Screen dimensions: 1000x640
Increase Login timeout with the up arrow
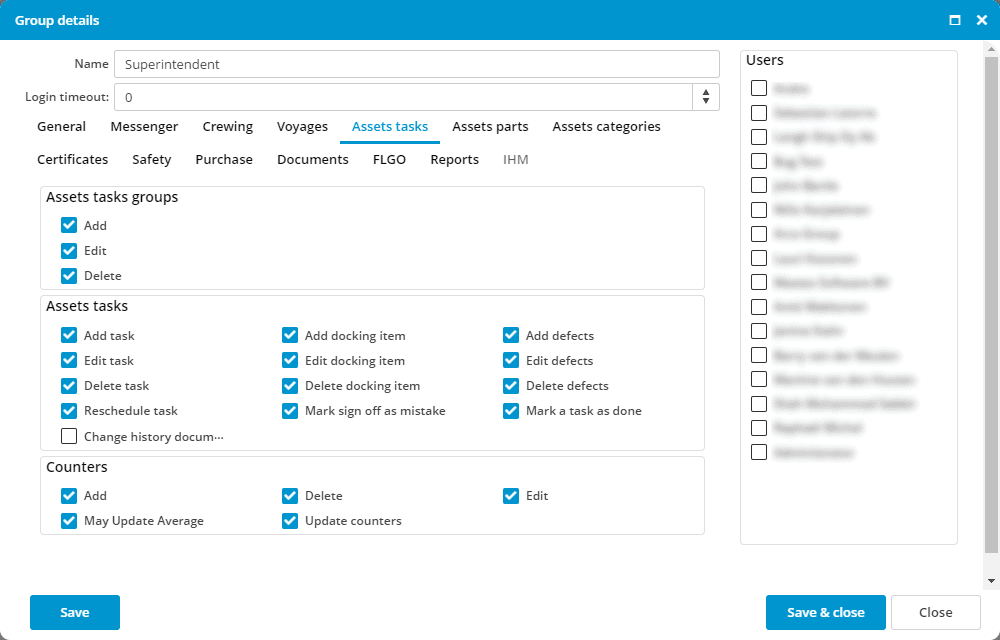point(706,92)
